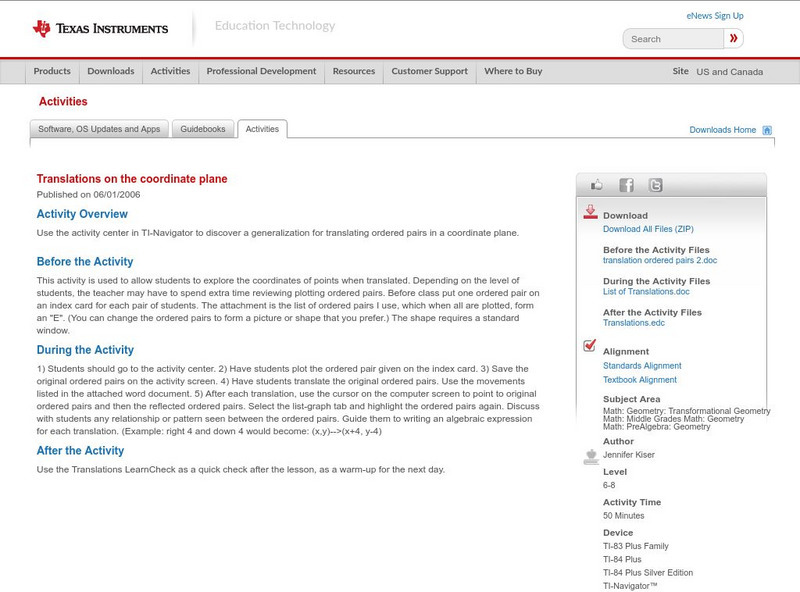800x592 pixels.
Task: Click the 50 Minutes activity time
Action: 623,516
